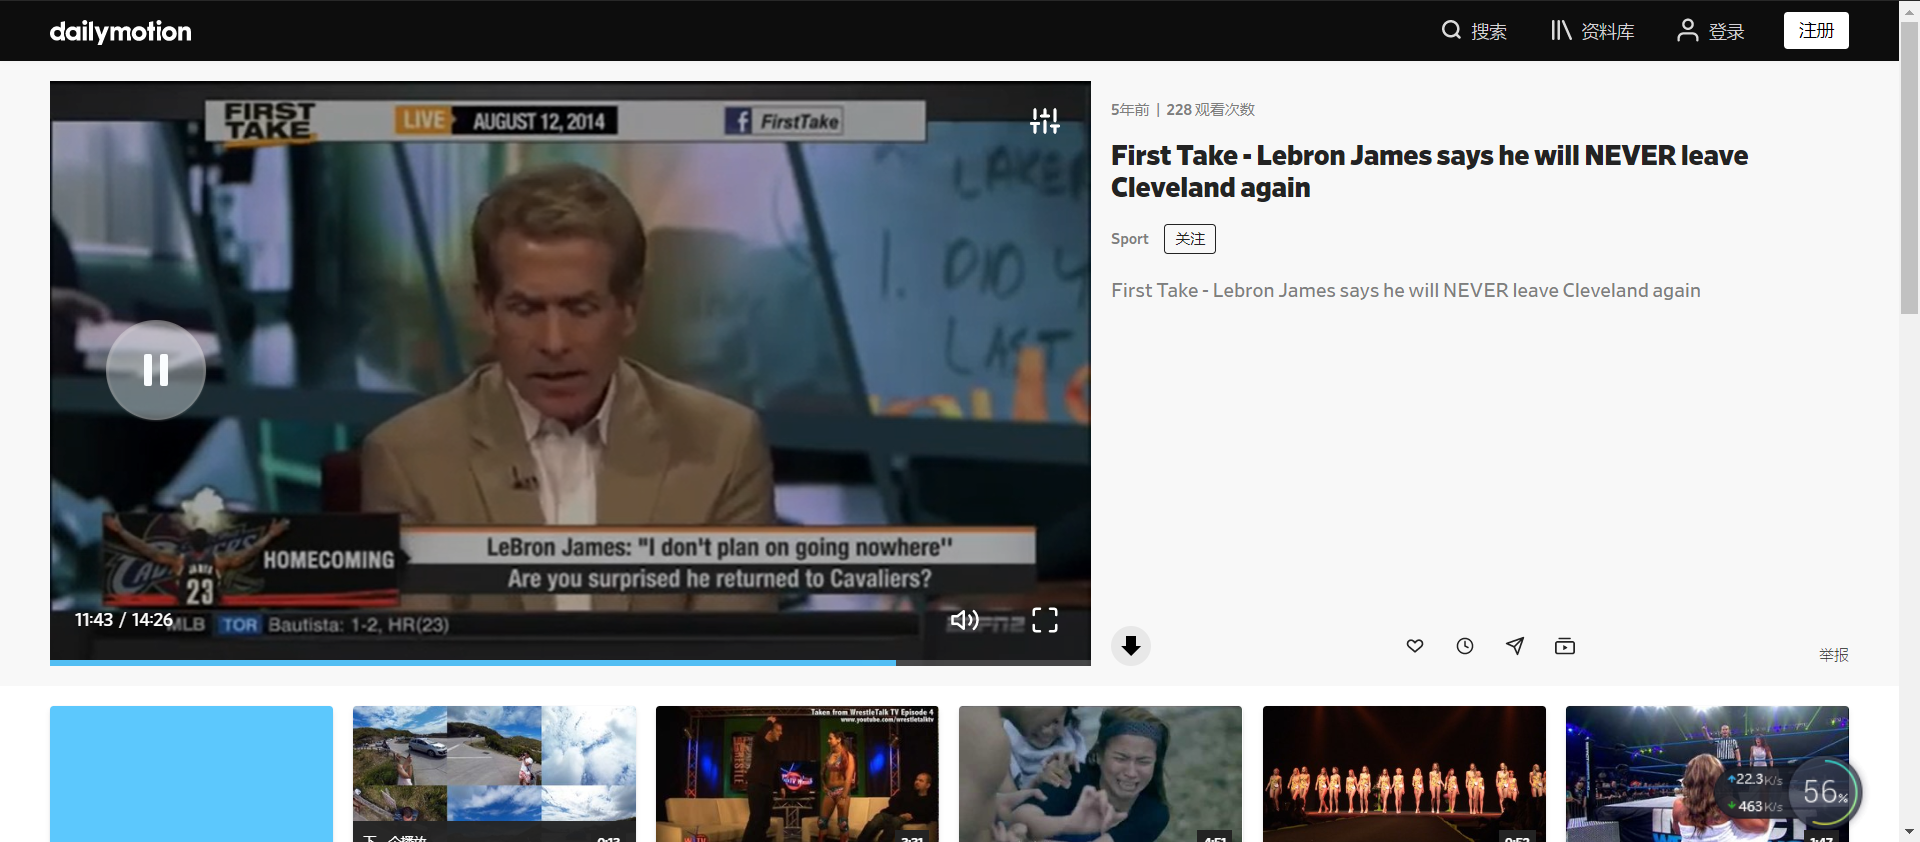The height and width of the screenshot is (842, 1920).
Task: Click the video title heading
Action: pos(1430,171)
